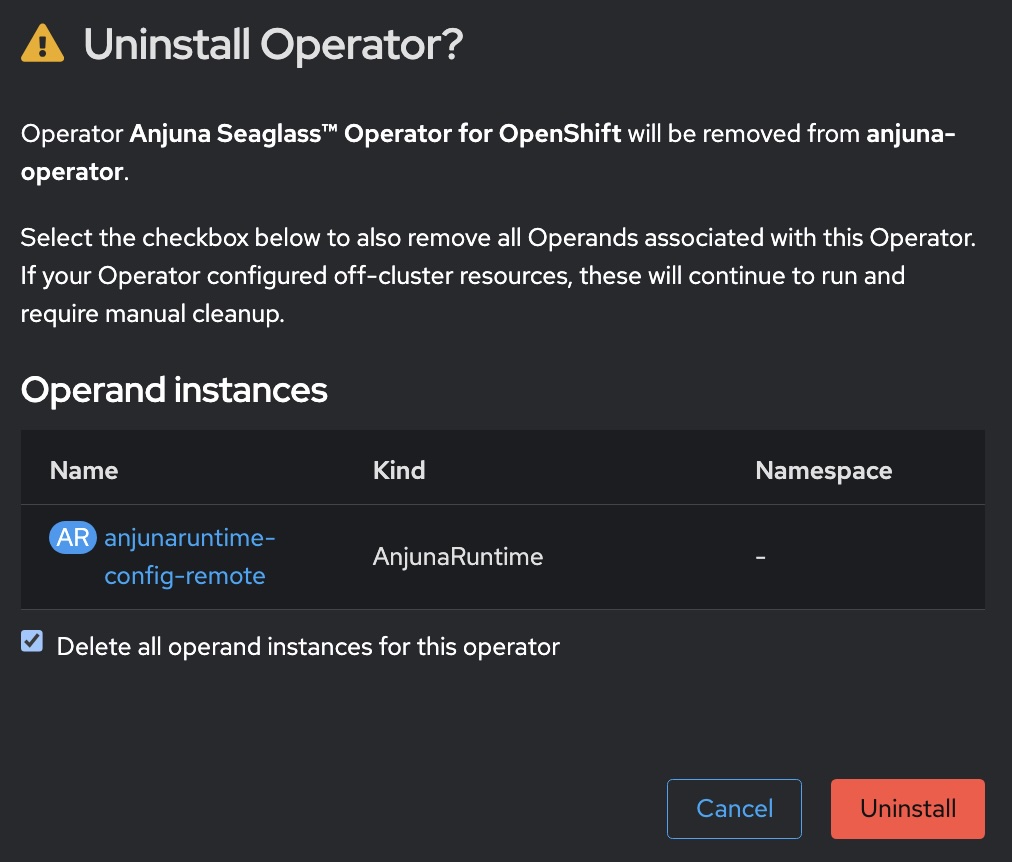Select the Name column header
This screenshot has height=862, width=1012.
coord(83,470)
